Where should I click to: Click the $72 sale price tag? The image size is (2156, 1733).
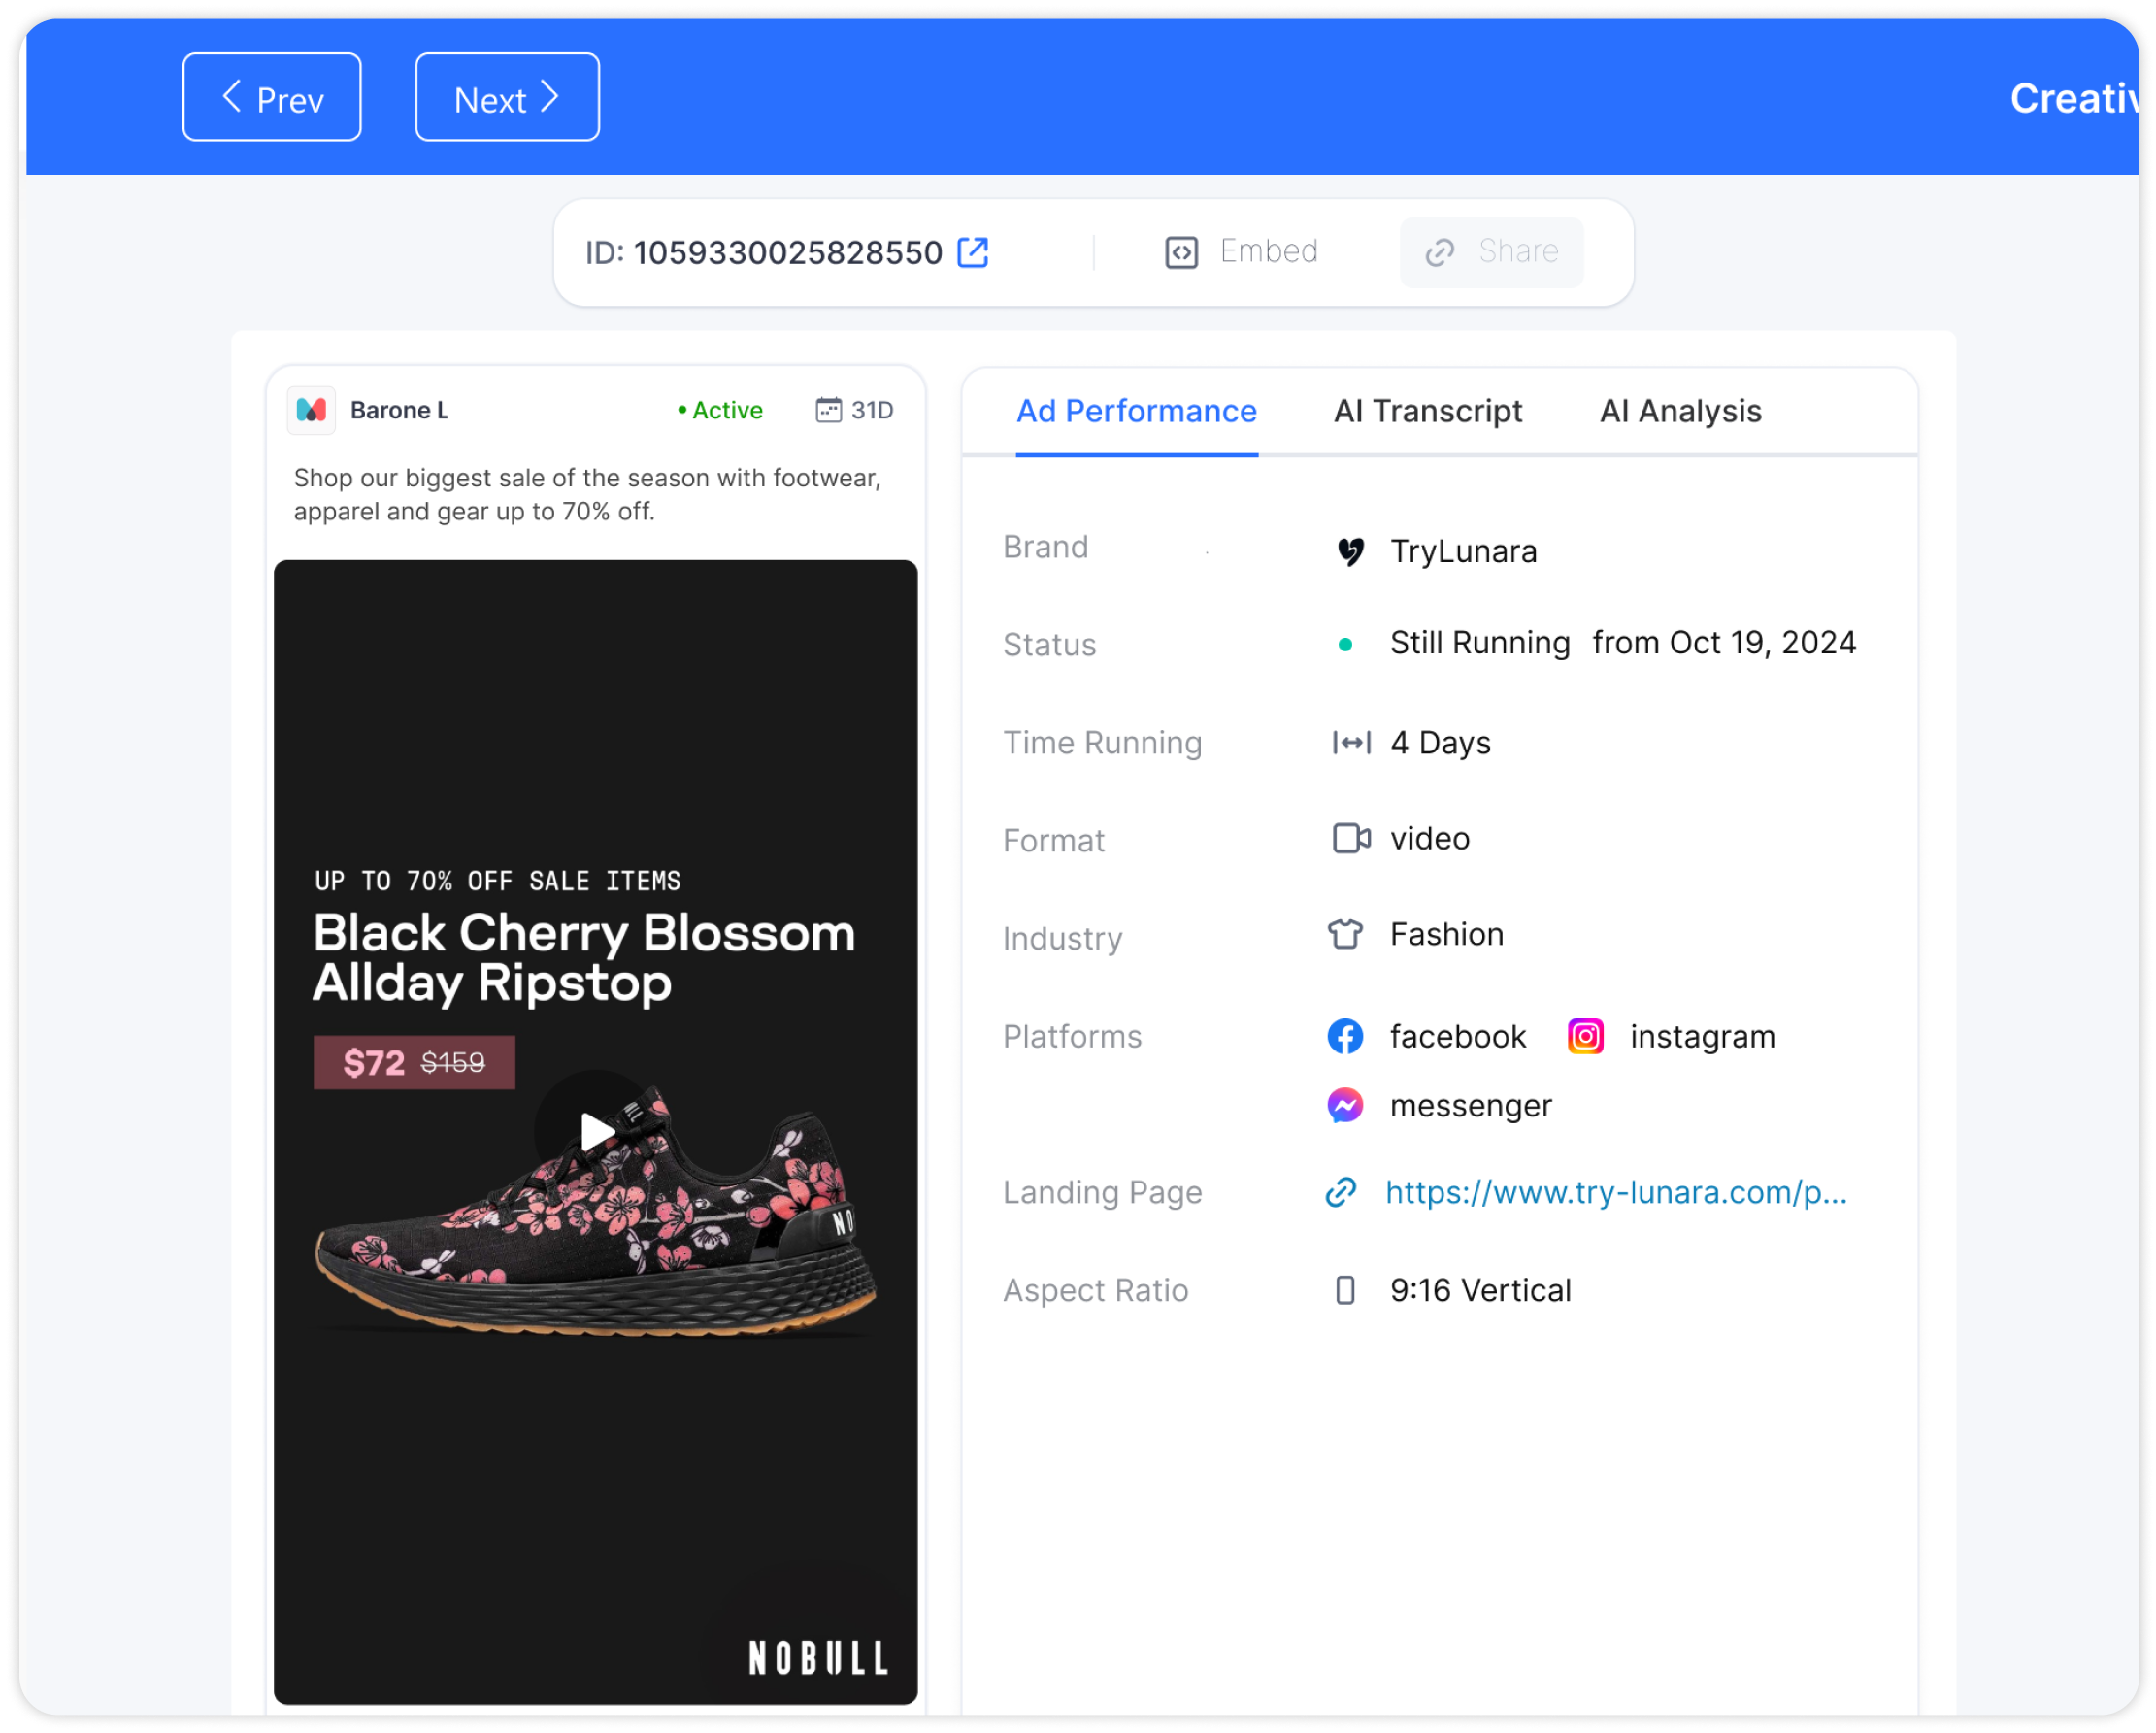(414, 1062)
